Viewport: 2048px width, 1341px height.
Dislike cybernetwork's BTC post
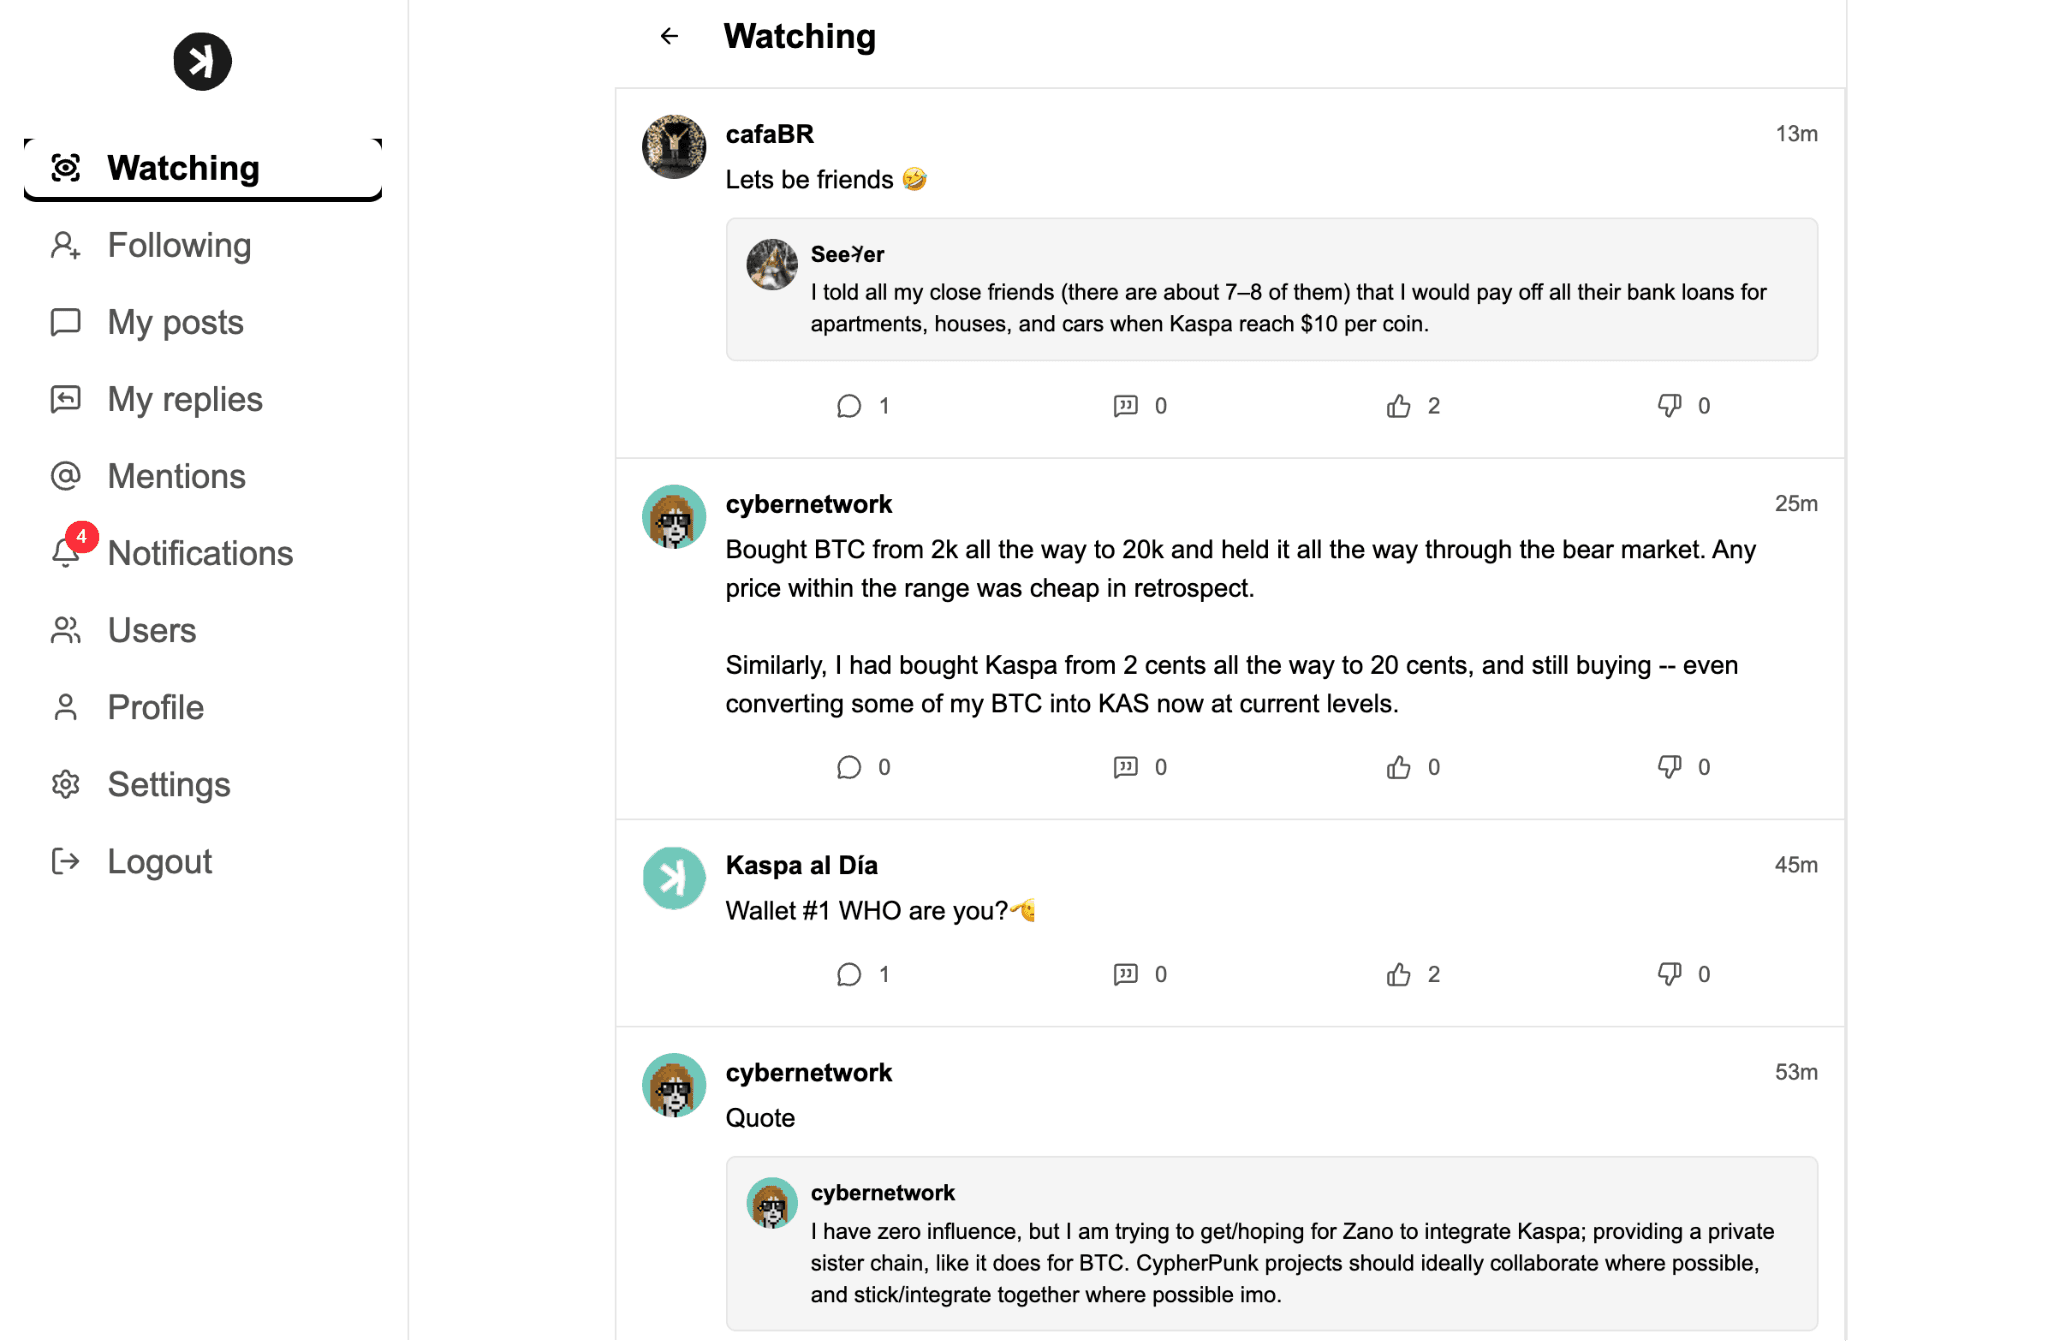(1669, 767)
